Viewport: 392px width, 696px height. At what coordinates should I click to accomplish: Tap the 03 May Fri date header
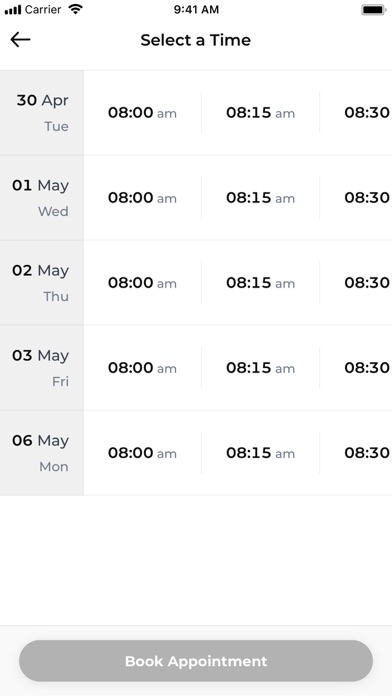pyautogui.click(x=42, y=368)
